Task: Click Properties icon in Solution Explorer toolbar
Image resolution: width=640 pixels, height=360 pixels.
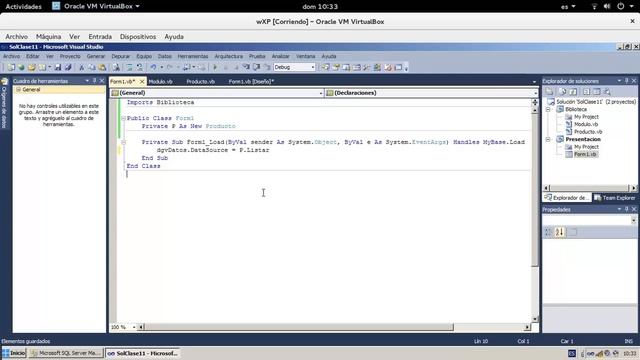Action: click(550, 92)
